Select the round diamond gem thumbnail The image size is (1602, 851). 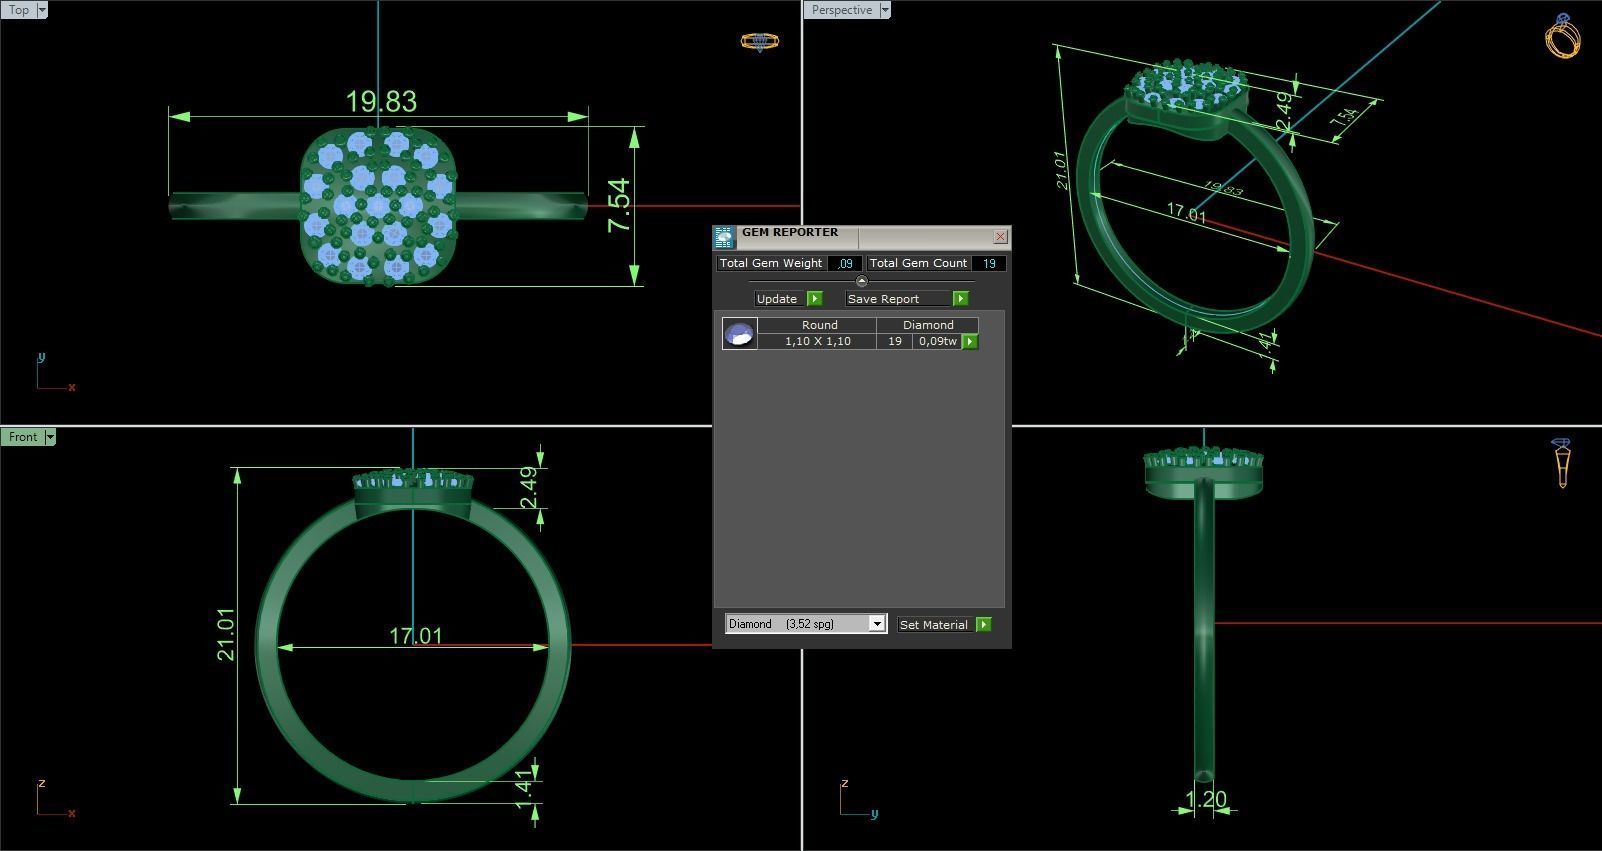pyautogui.click(x=740, y=334)
